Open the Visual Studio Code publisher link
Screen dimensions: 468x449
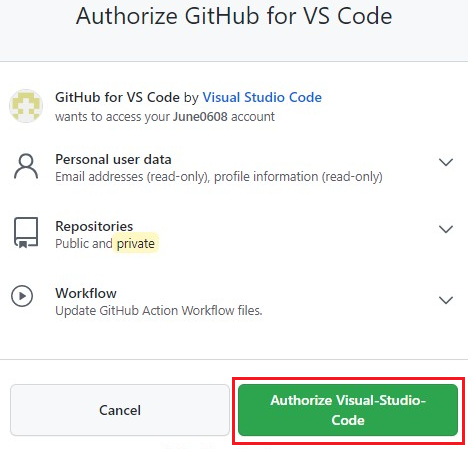tap(262, 97)
